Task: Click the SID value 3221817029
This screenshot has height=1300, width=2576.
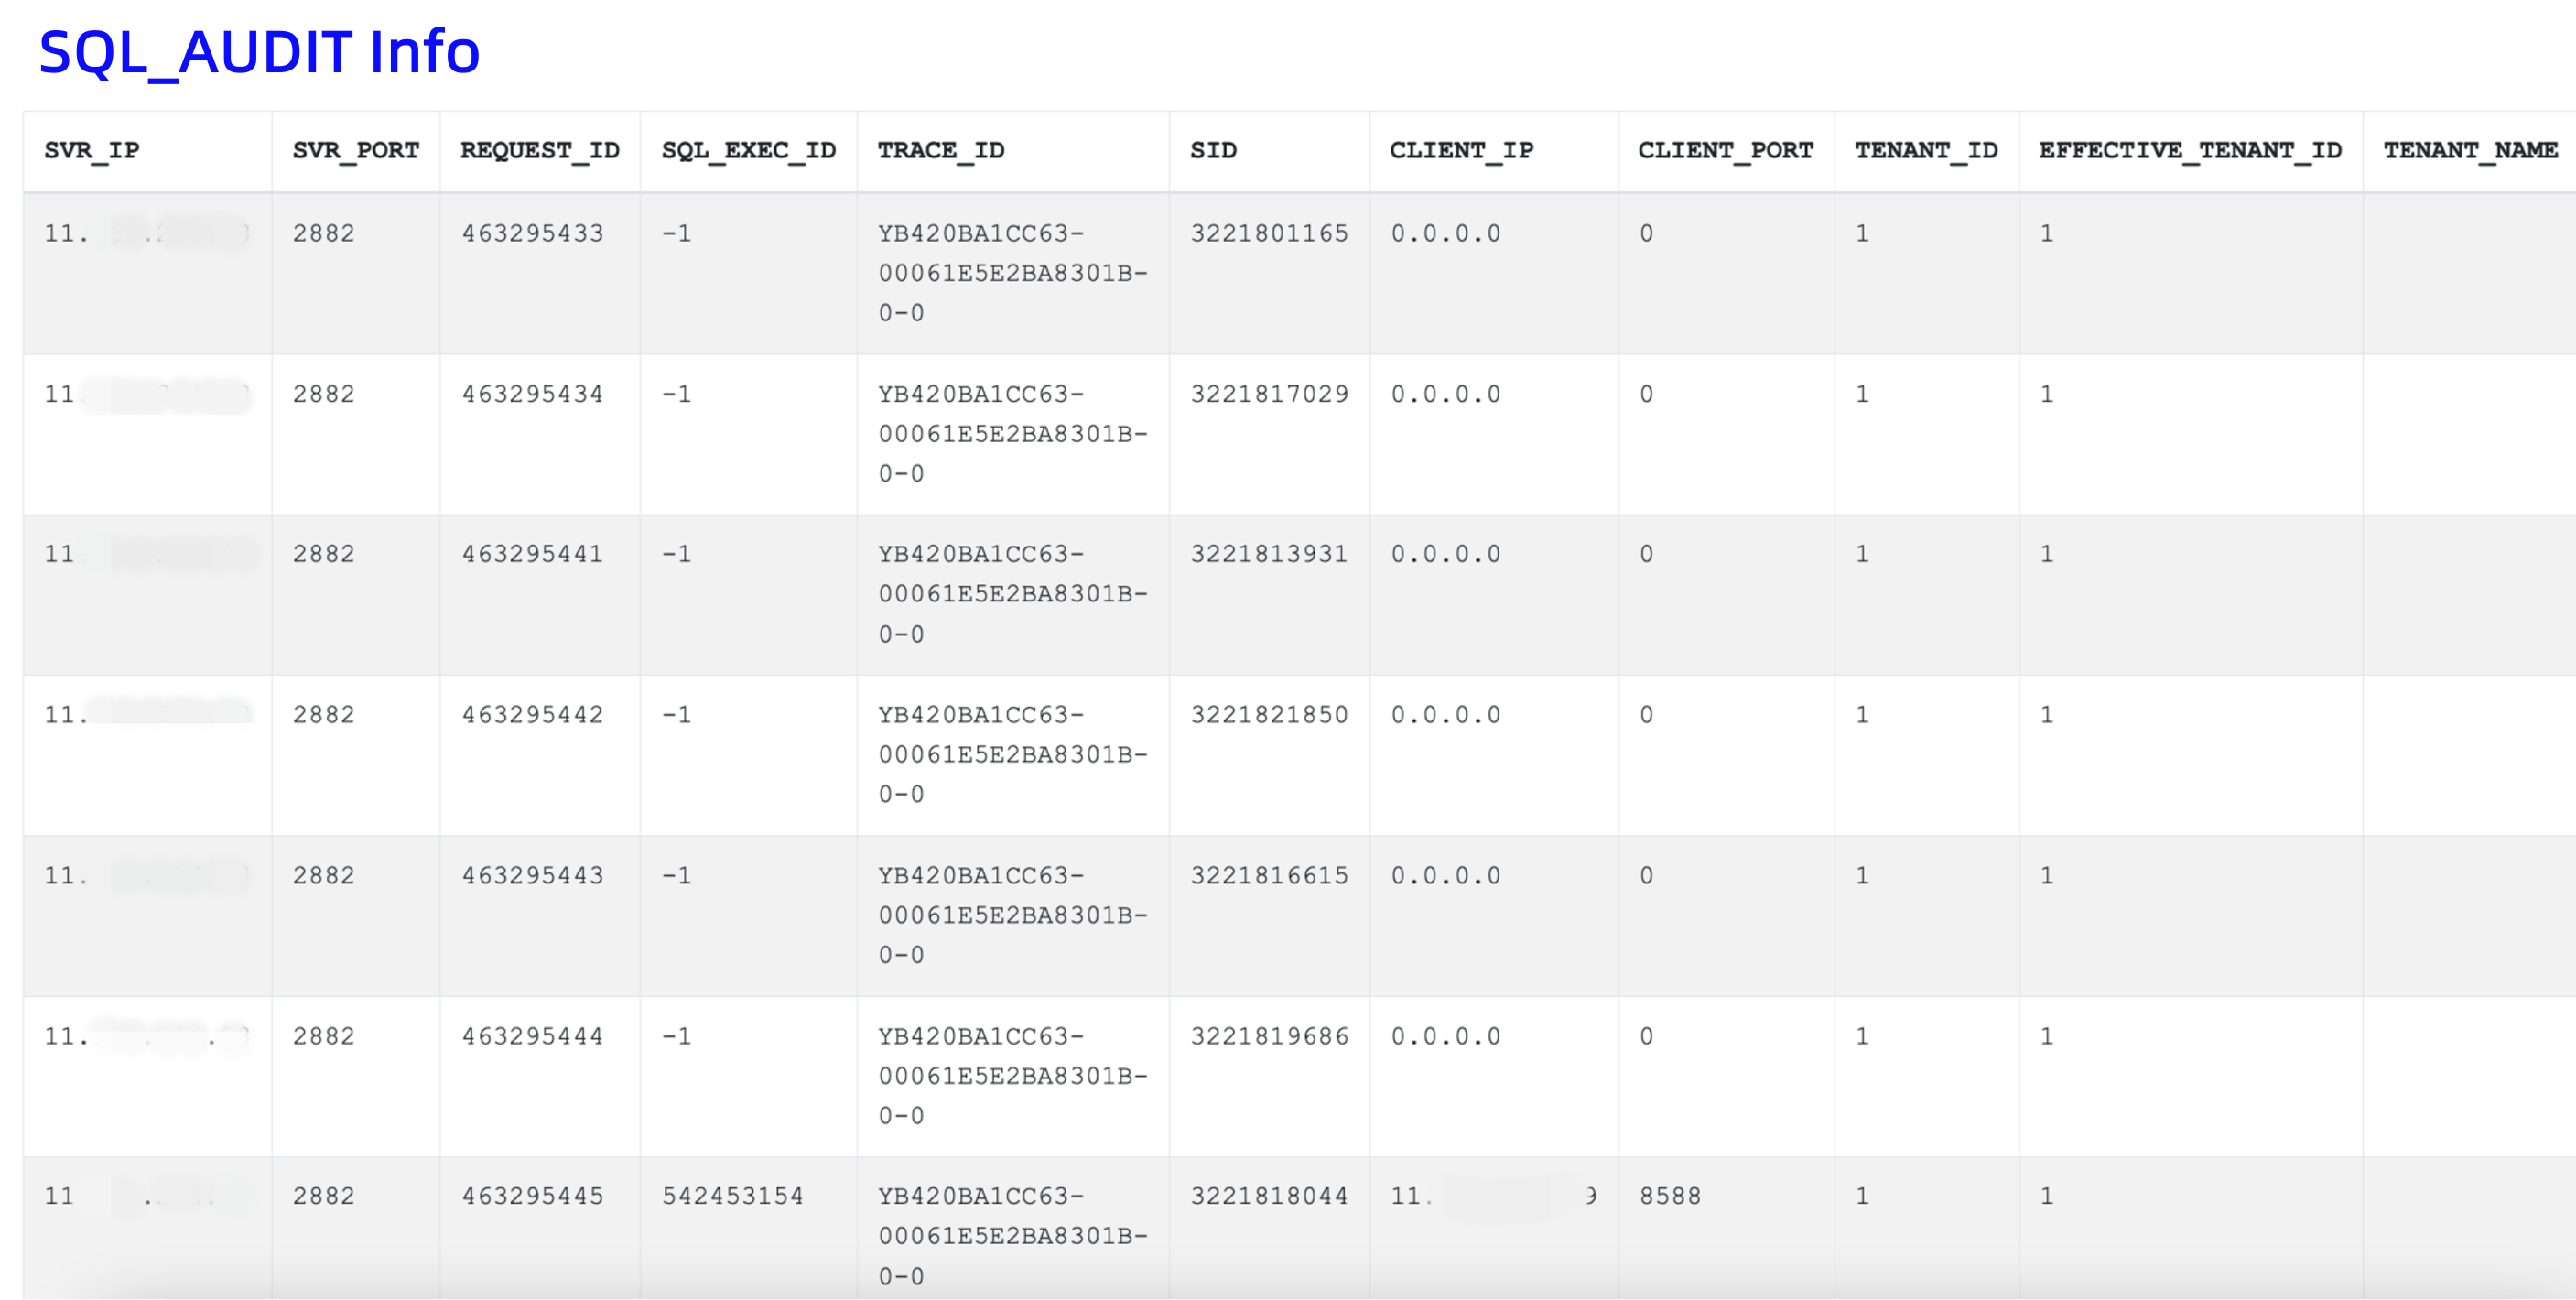Action: pyautogui.click(x=1268, y=394)
